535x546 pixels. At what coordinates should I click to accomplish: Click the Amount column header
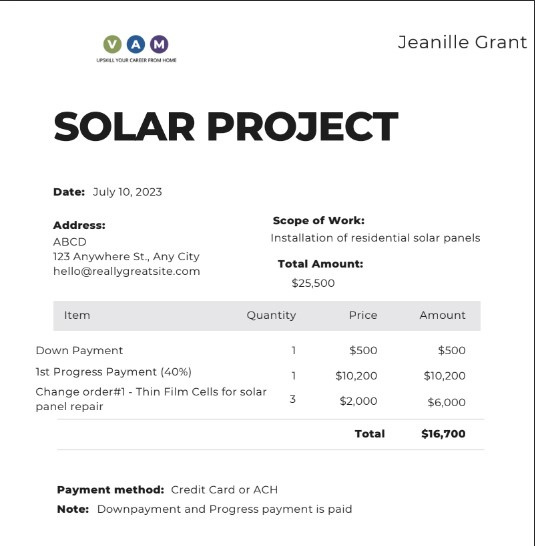pos(442,315)
